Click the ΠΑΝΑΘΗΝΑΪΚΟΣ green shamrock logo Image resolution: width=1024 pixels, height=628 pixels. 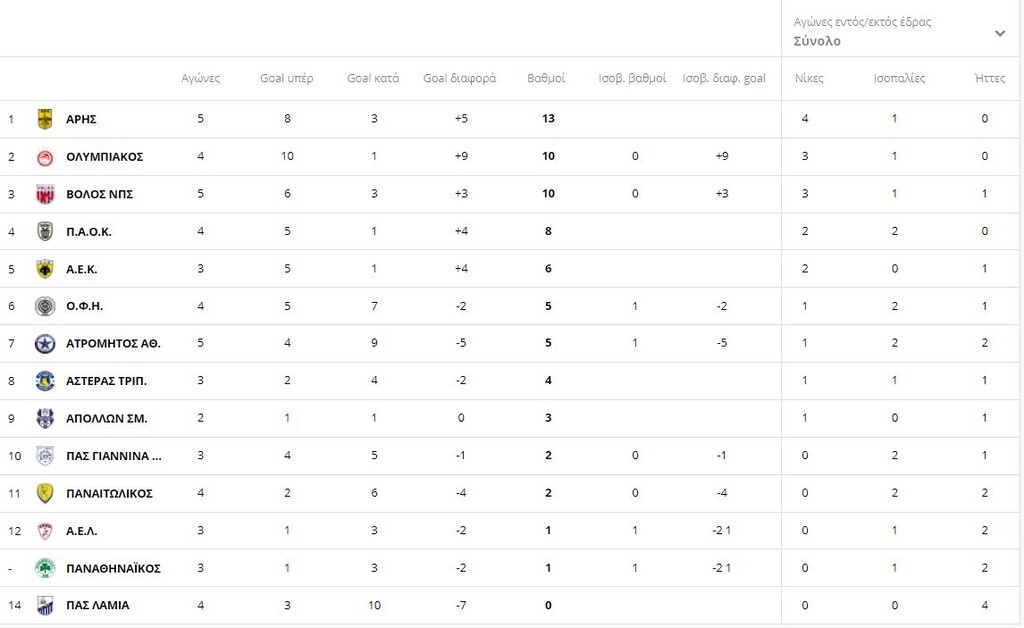(x=44, y=568)
